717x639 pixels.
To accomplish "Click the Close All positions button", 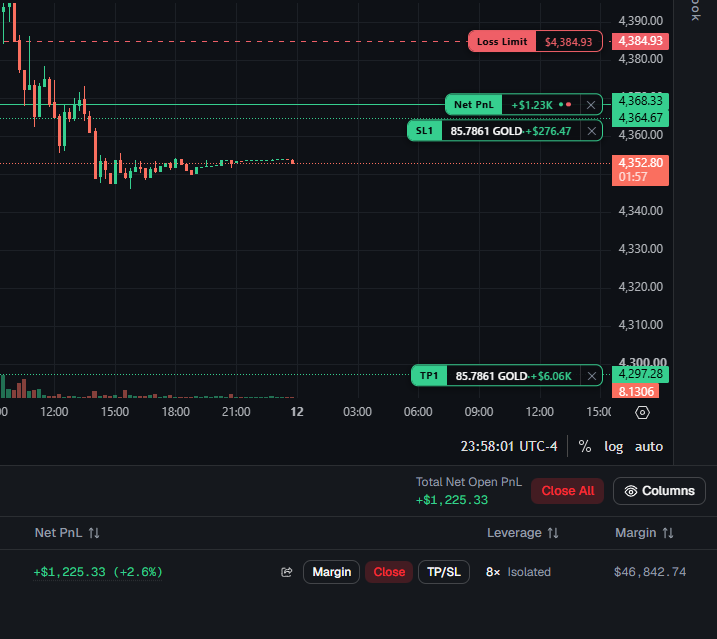I will [567, 491].
